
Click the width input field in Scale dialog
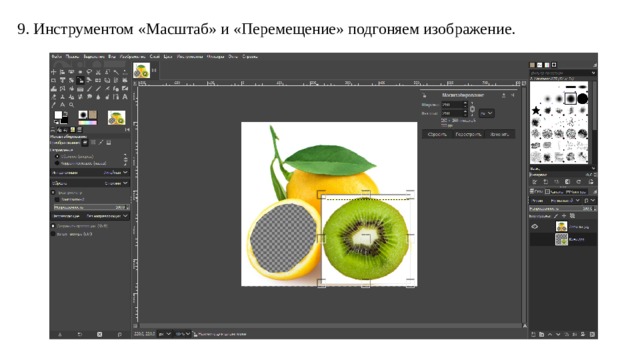click(454, 104)
